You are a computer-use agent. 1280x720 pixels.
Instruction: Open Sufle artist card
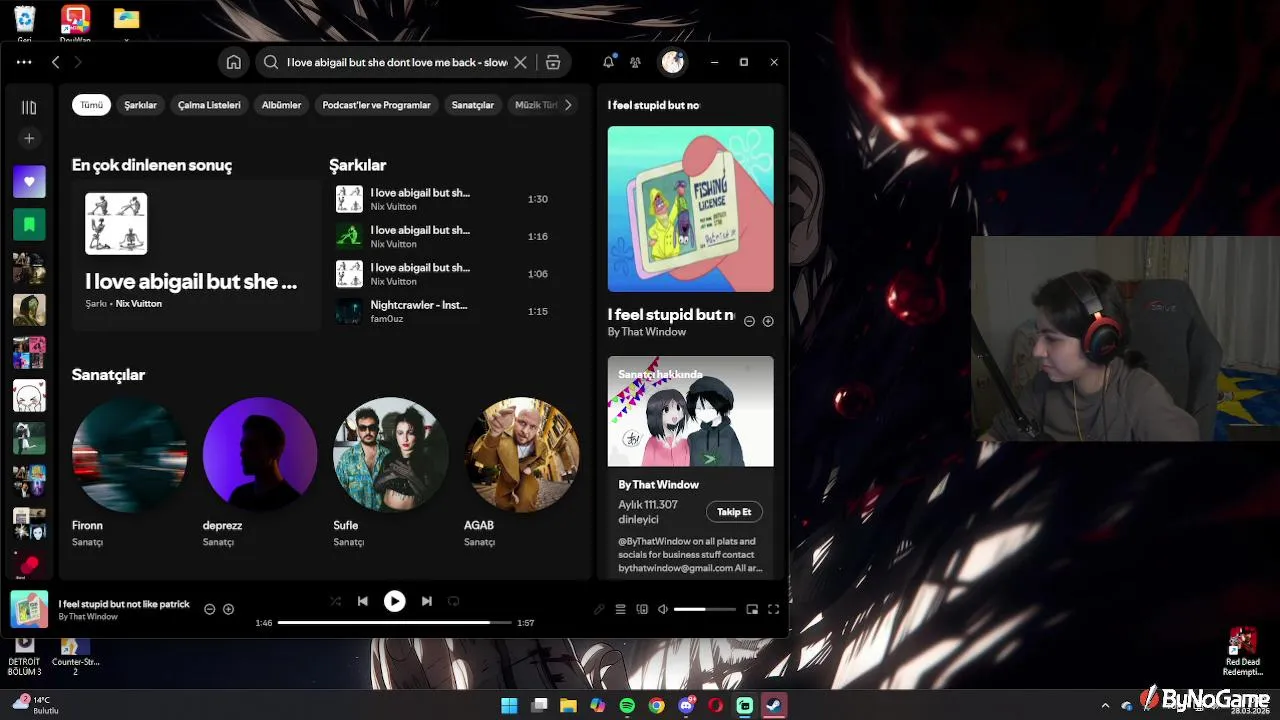coord(391,472)
